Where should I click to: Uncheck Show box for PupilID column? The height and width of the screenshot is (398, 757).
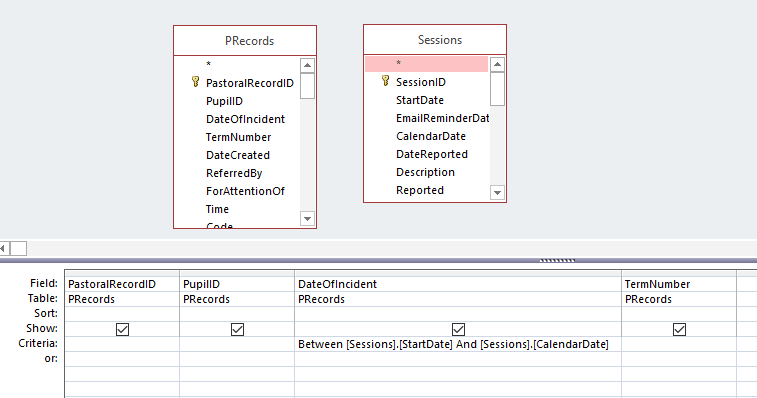pos(238,329)
